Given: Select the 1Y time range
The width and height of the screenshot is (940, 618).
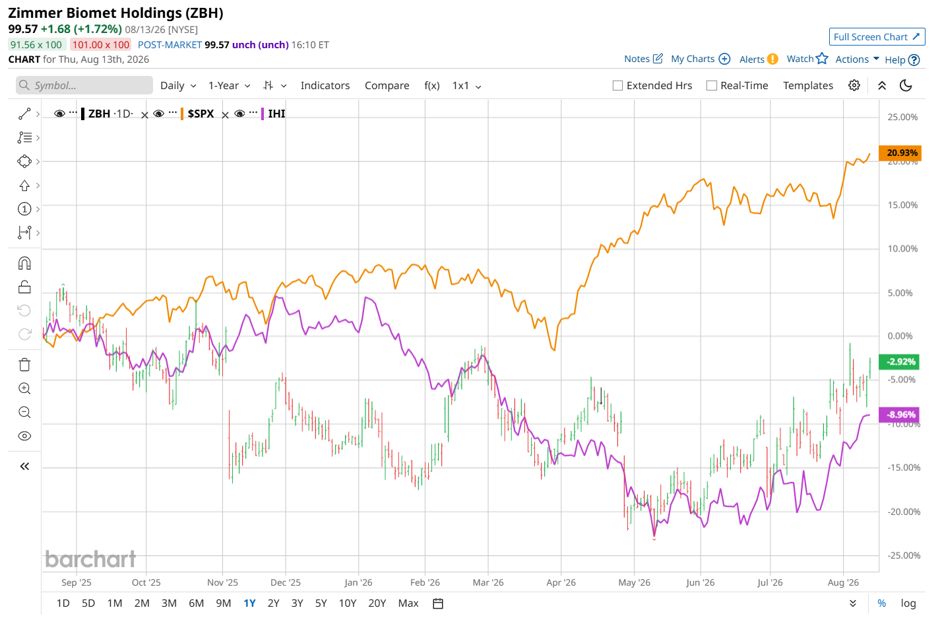Looking at the screenshot, I should point(249,603).
